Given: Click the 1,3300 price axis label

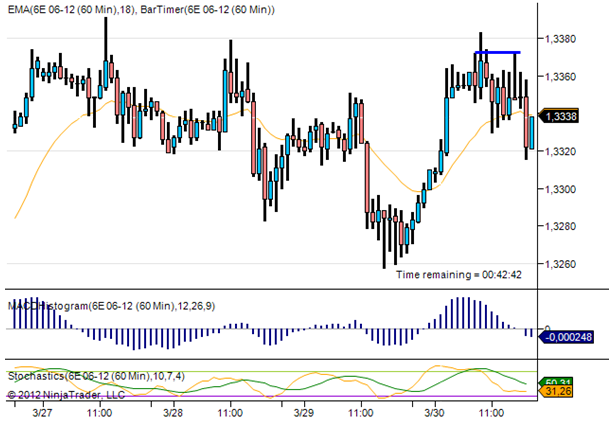Looking at the screenshot, I should tap(560, 189).
